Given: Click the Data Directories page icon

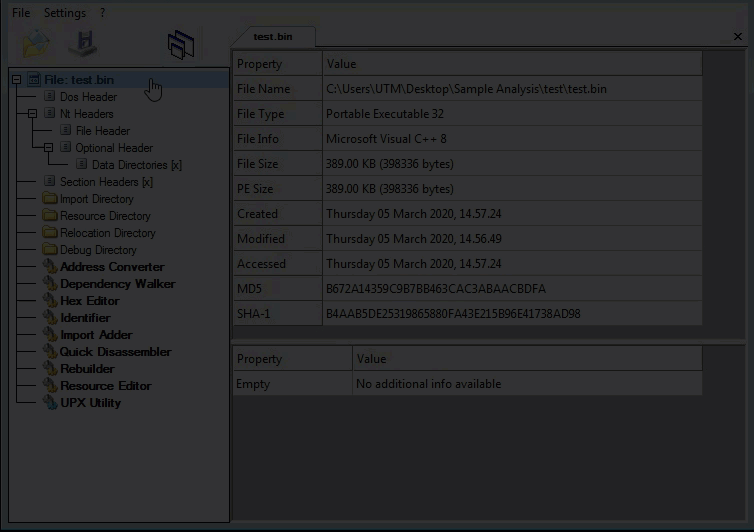Looking at the screenshot, I should pos(81,165).
